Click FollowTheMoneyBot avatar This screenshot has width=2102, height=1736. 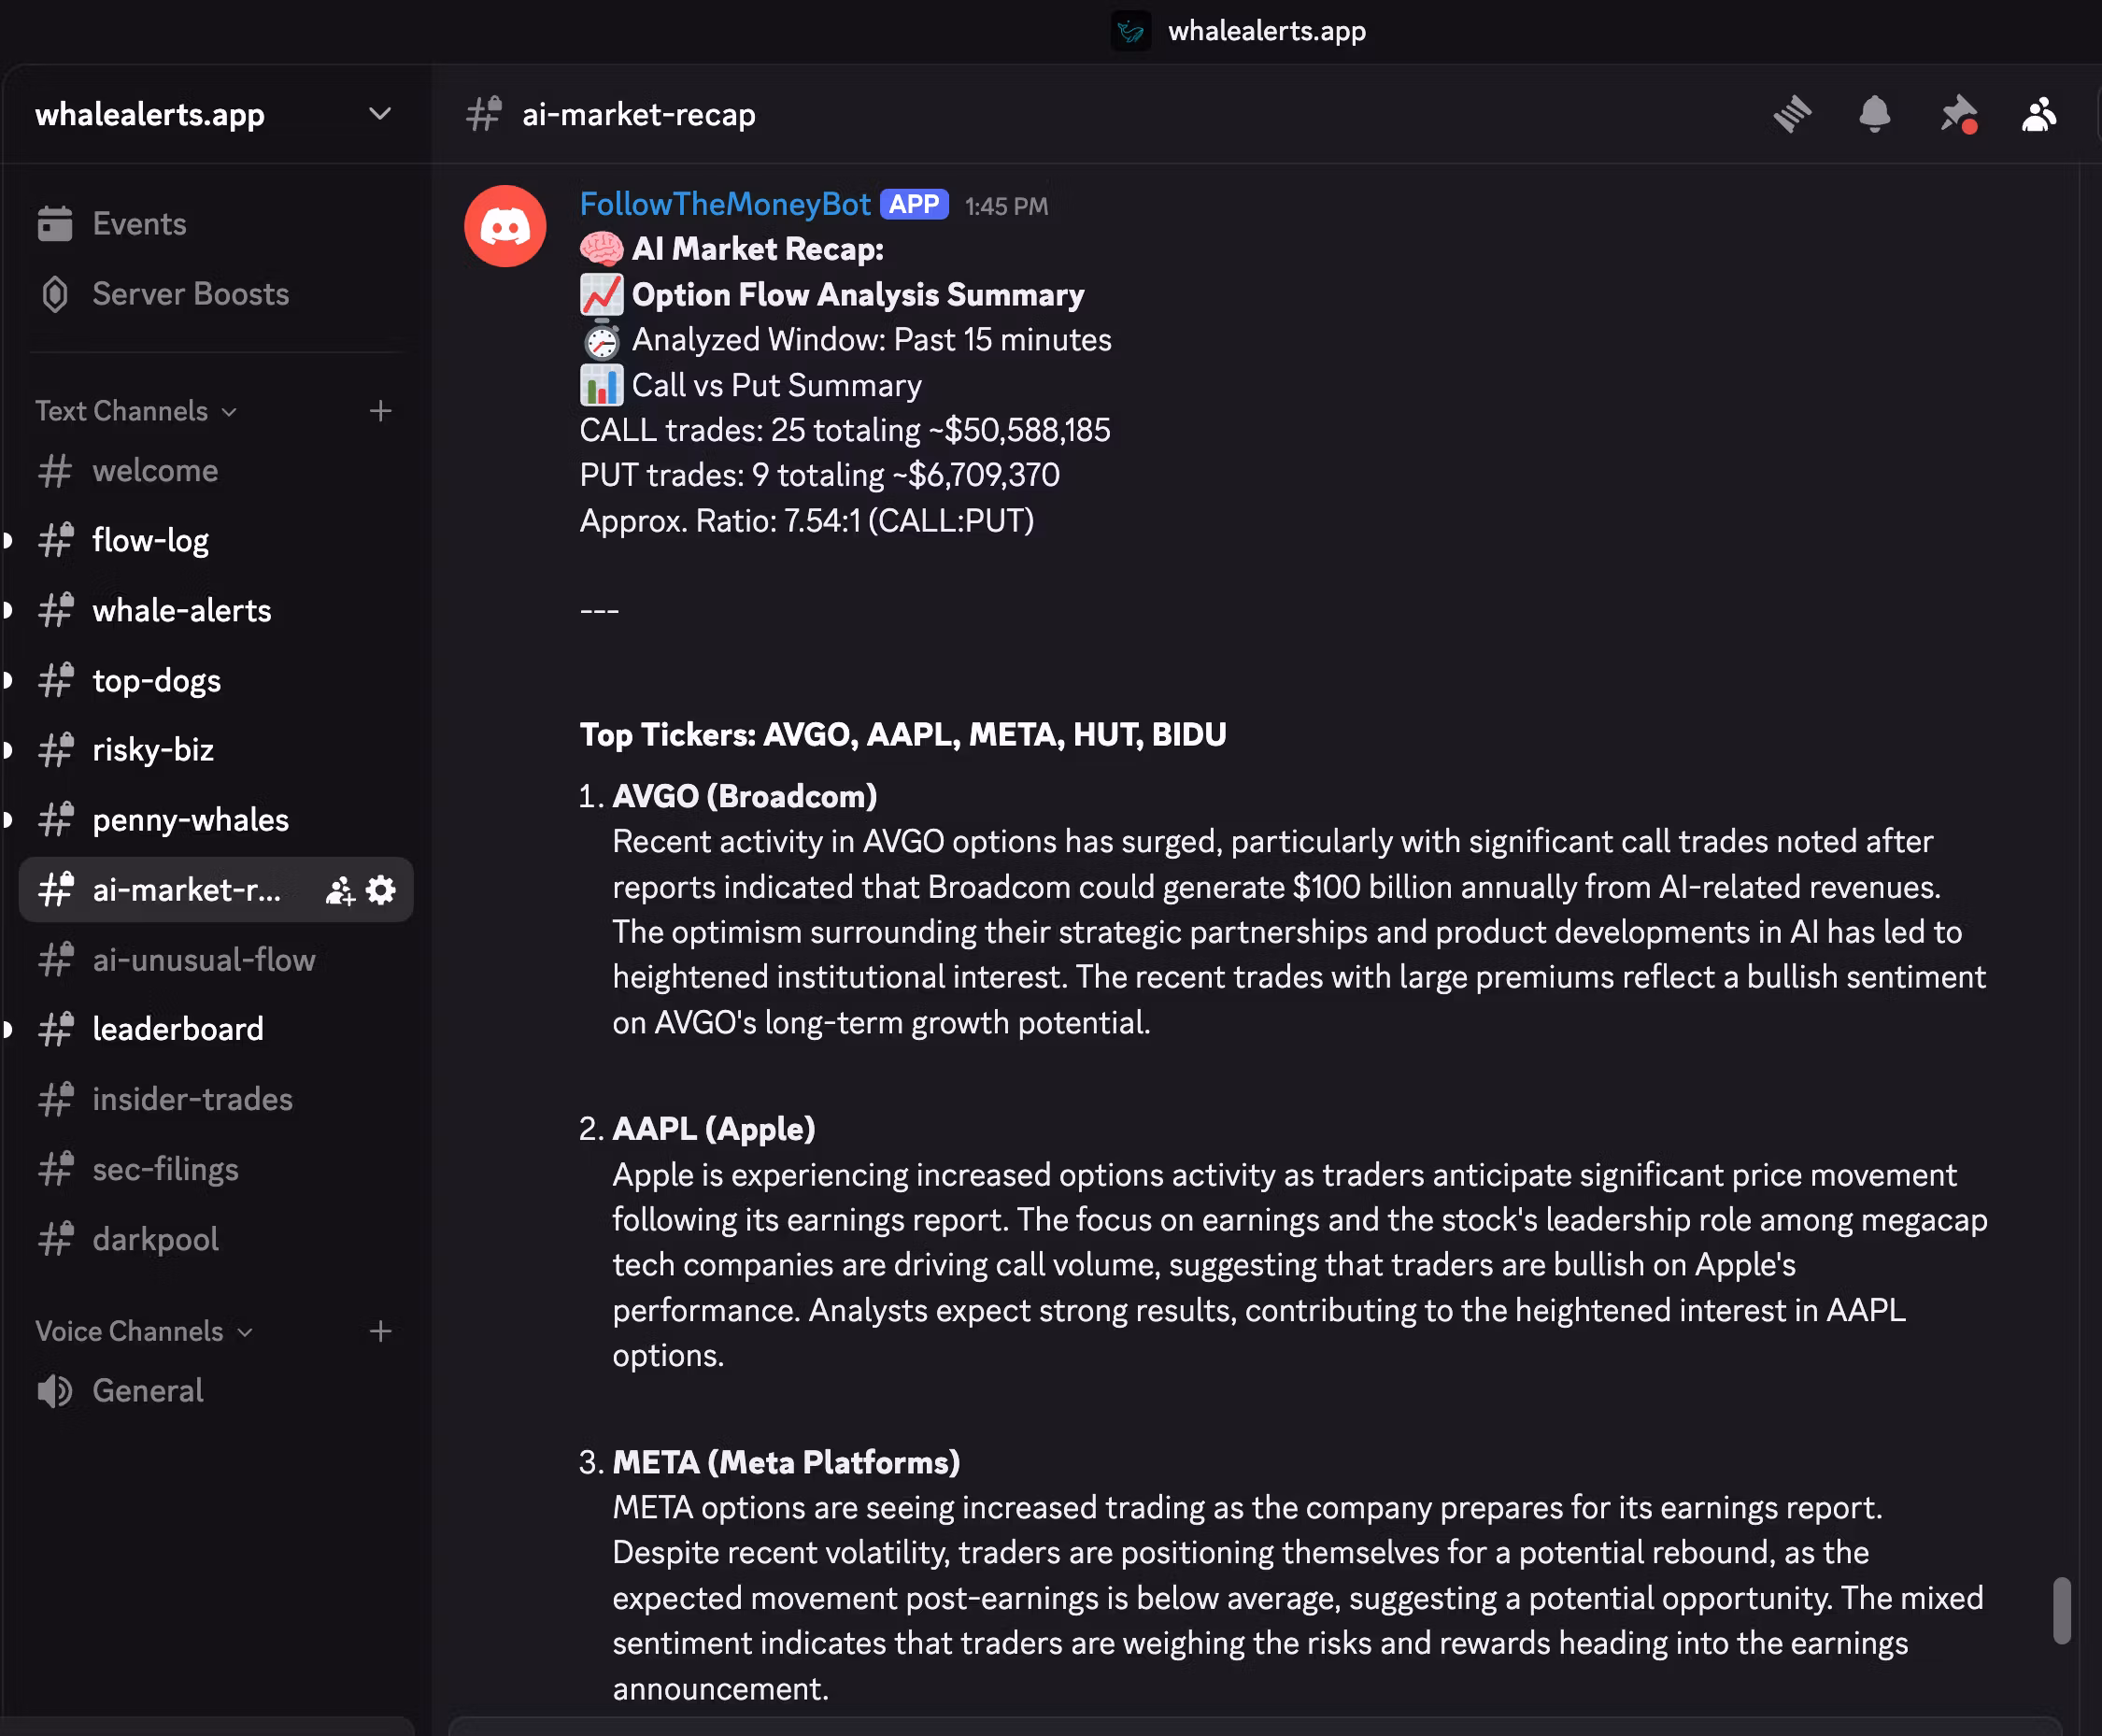pos(505,226)
